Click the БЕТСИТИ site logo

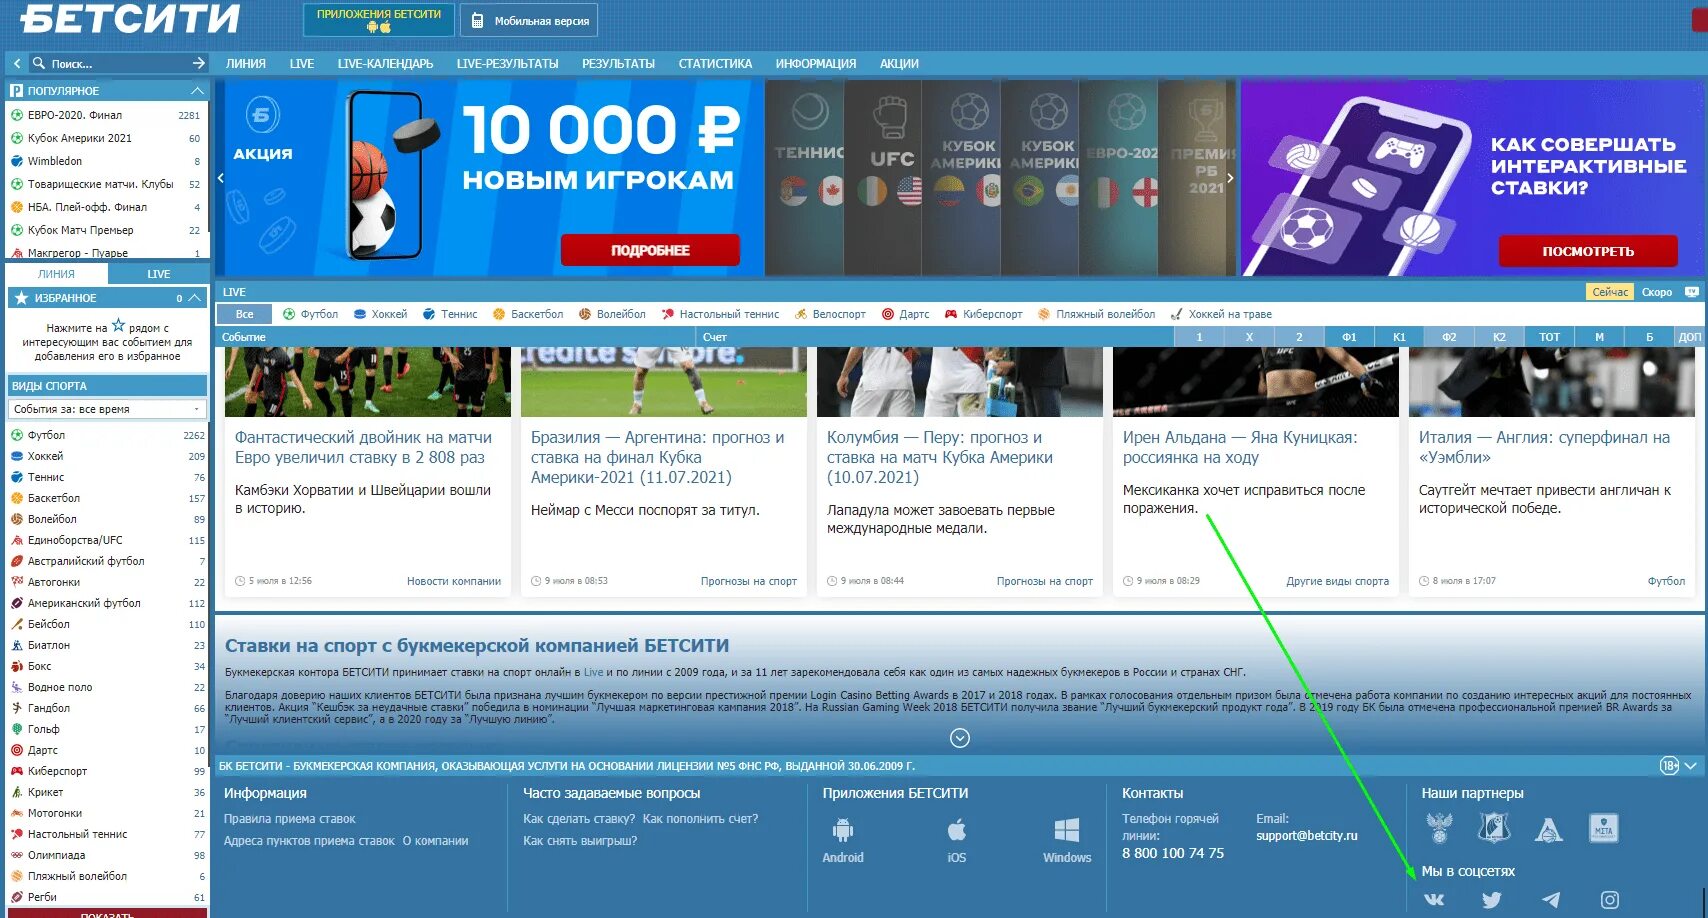130,18
